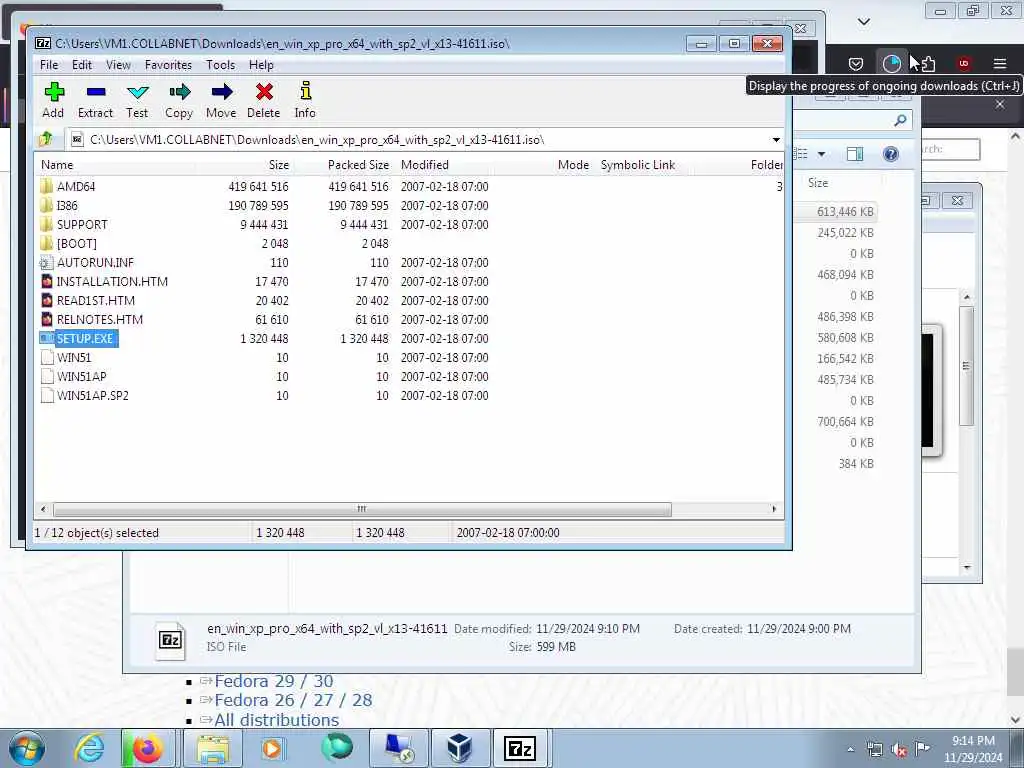Click Firefox downloads progress icon

(x=891, y=63)
